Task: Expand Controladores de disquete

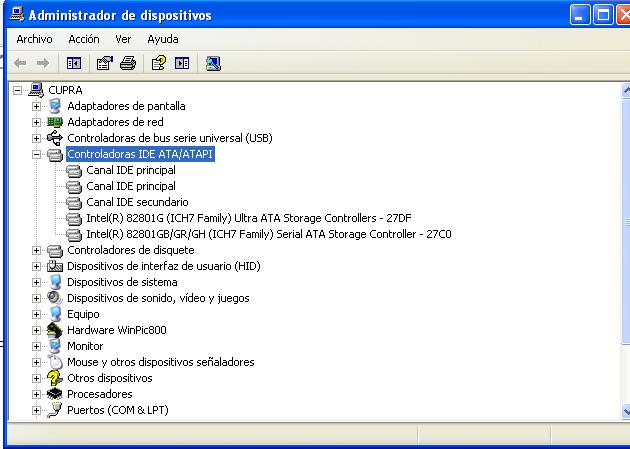Action: tap(36, 250)
